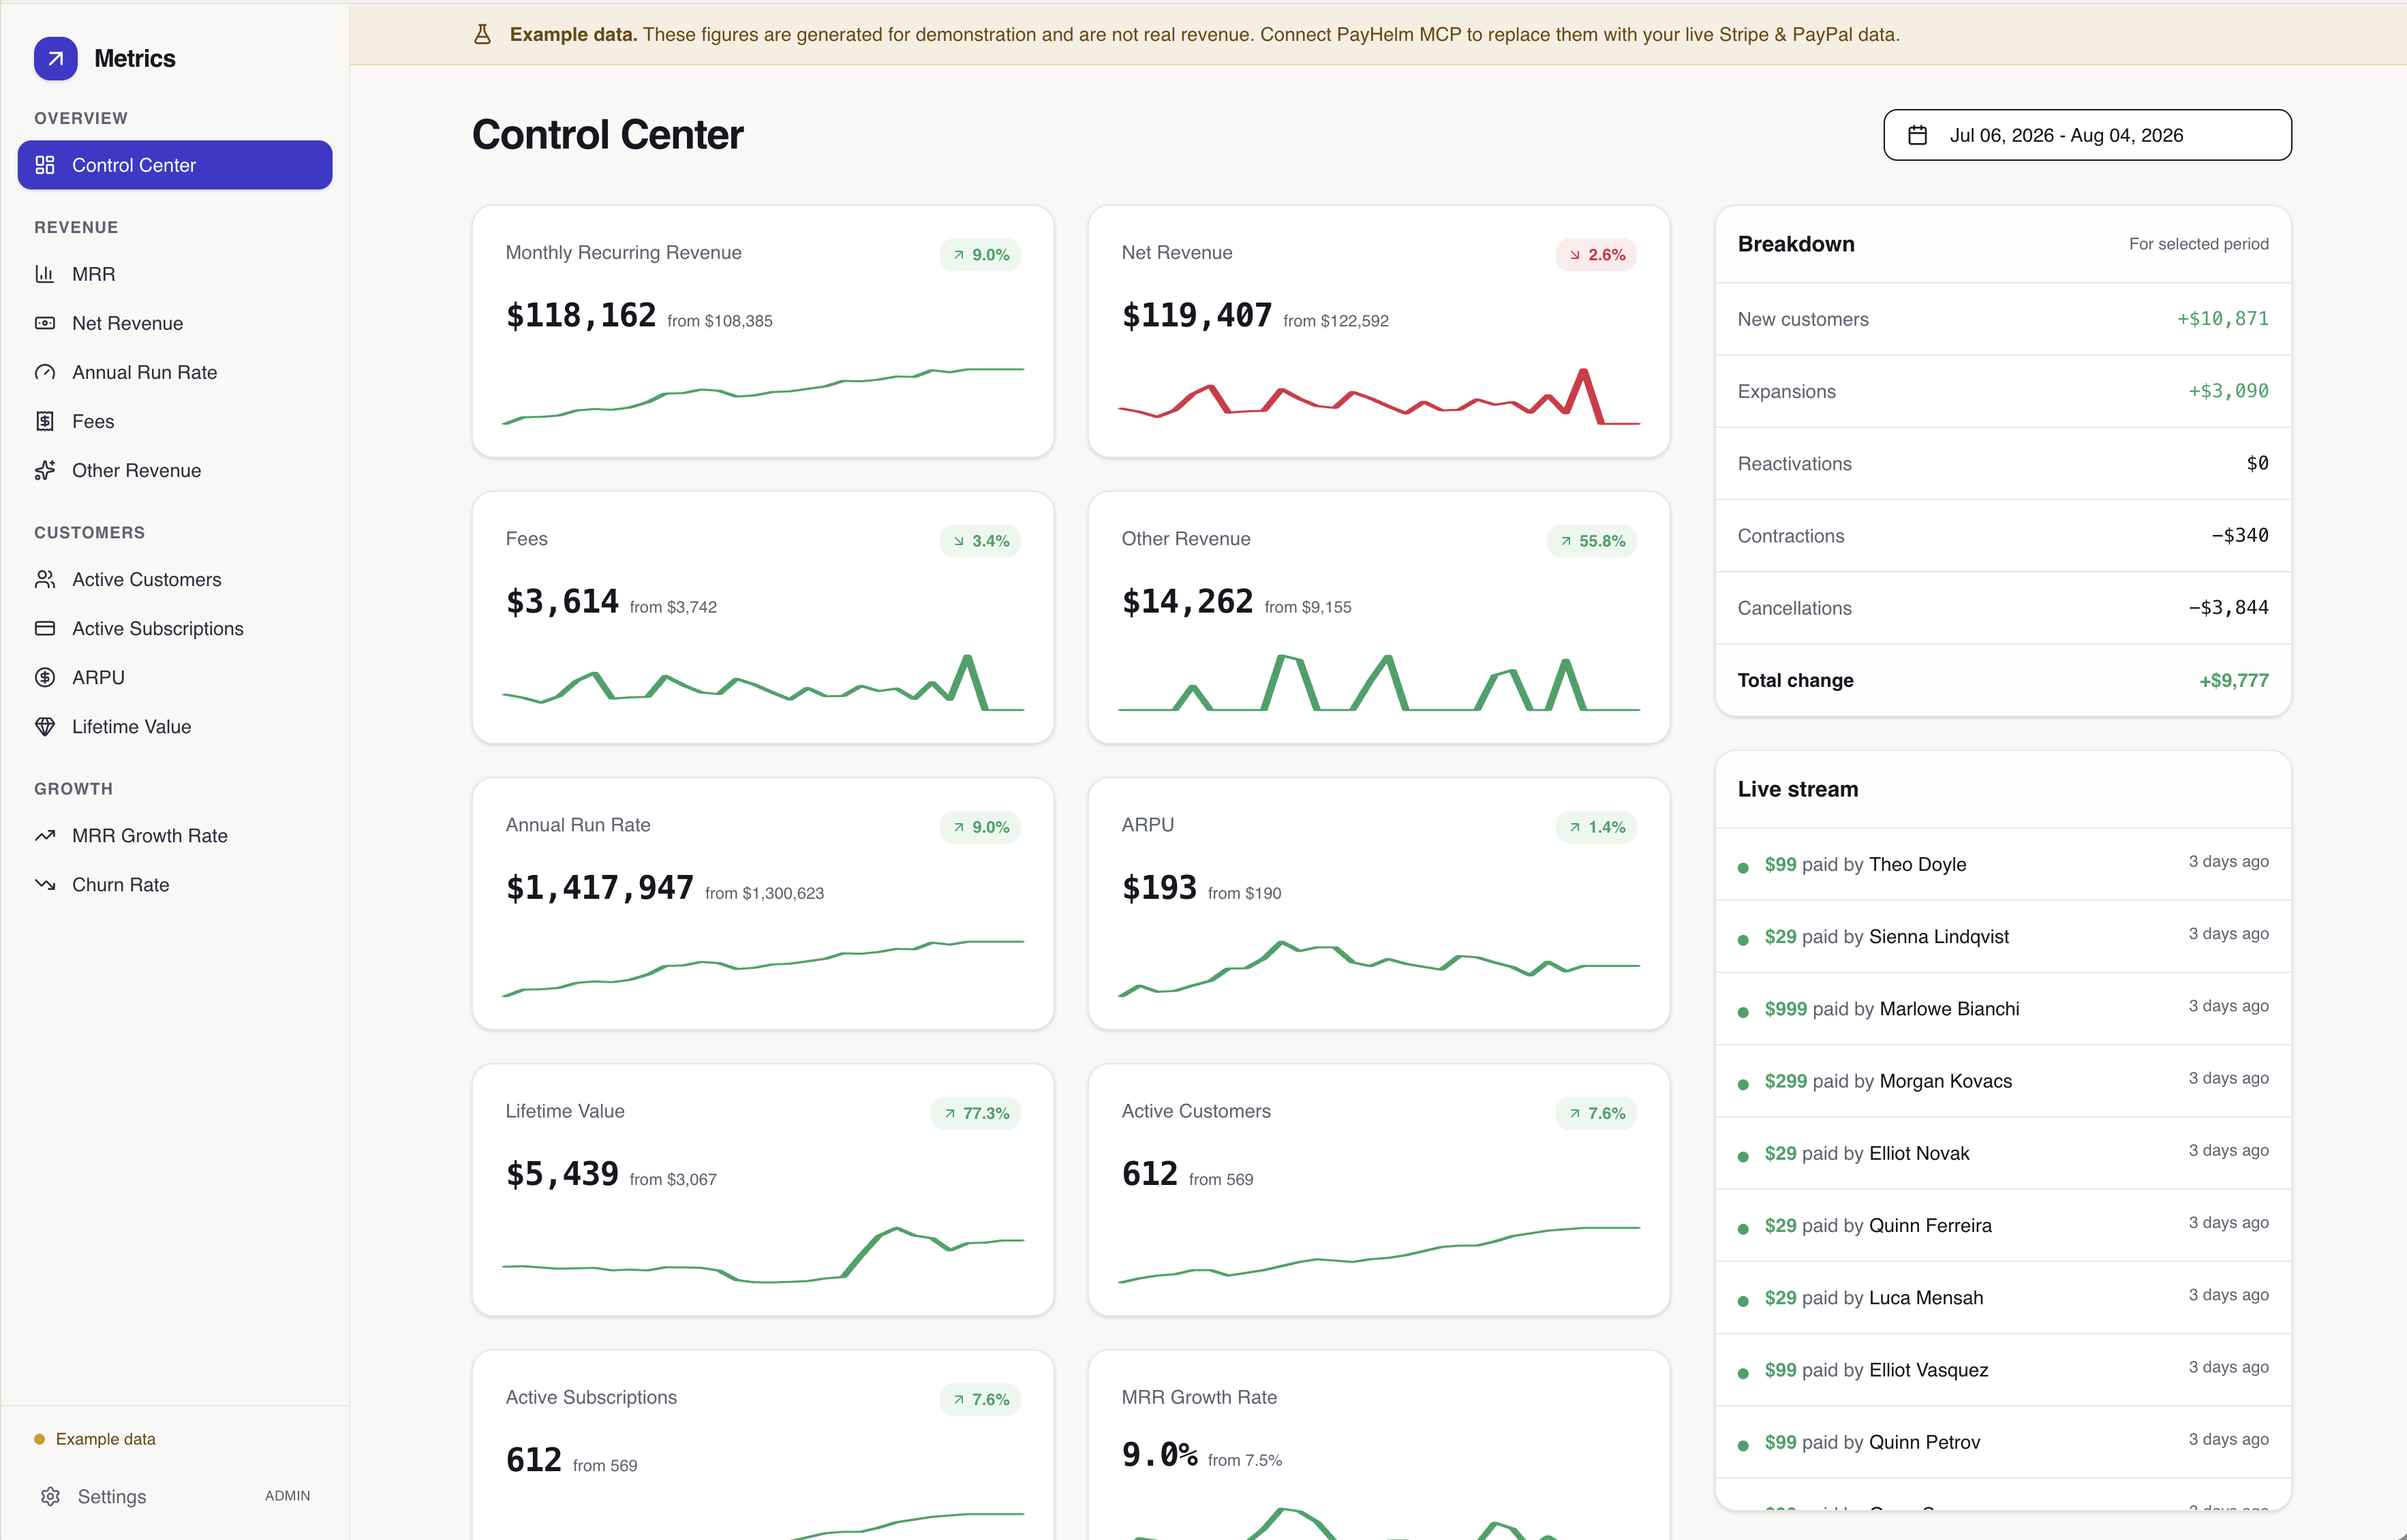This screenshot has height=1540, width=2407.
Task: Click the New customers breakdown row
Action: click(x=2003, y=319)
